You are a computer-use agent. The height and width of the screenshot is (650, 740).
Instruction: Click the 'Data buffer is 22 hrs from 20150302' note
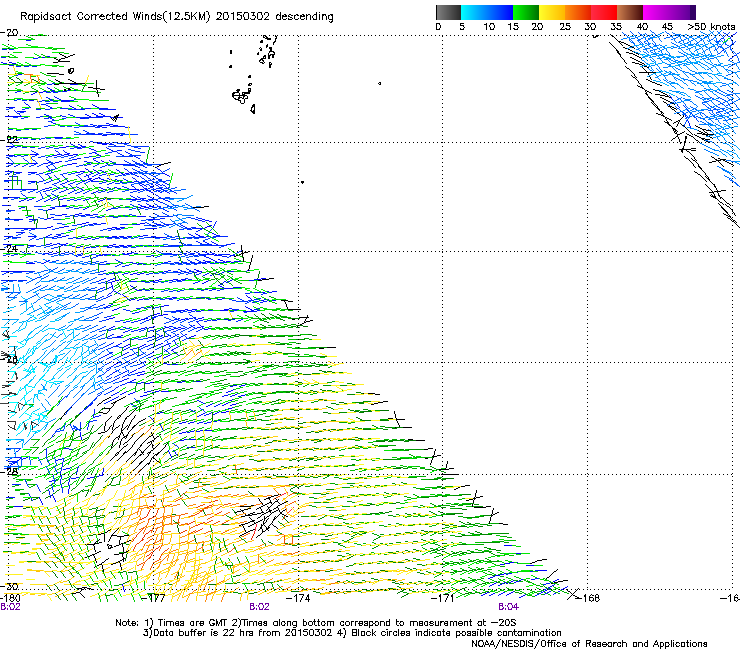(x=243, y=633)
